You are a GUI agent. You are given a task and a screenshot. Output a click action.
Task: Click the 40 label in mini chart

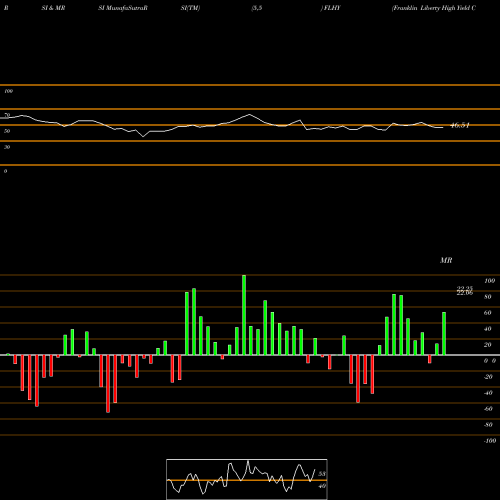[x=322, y=486]
